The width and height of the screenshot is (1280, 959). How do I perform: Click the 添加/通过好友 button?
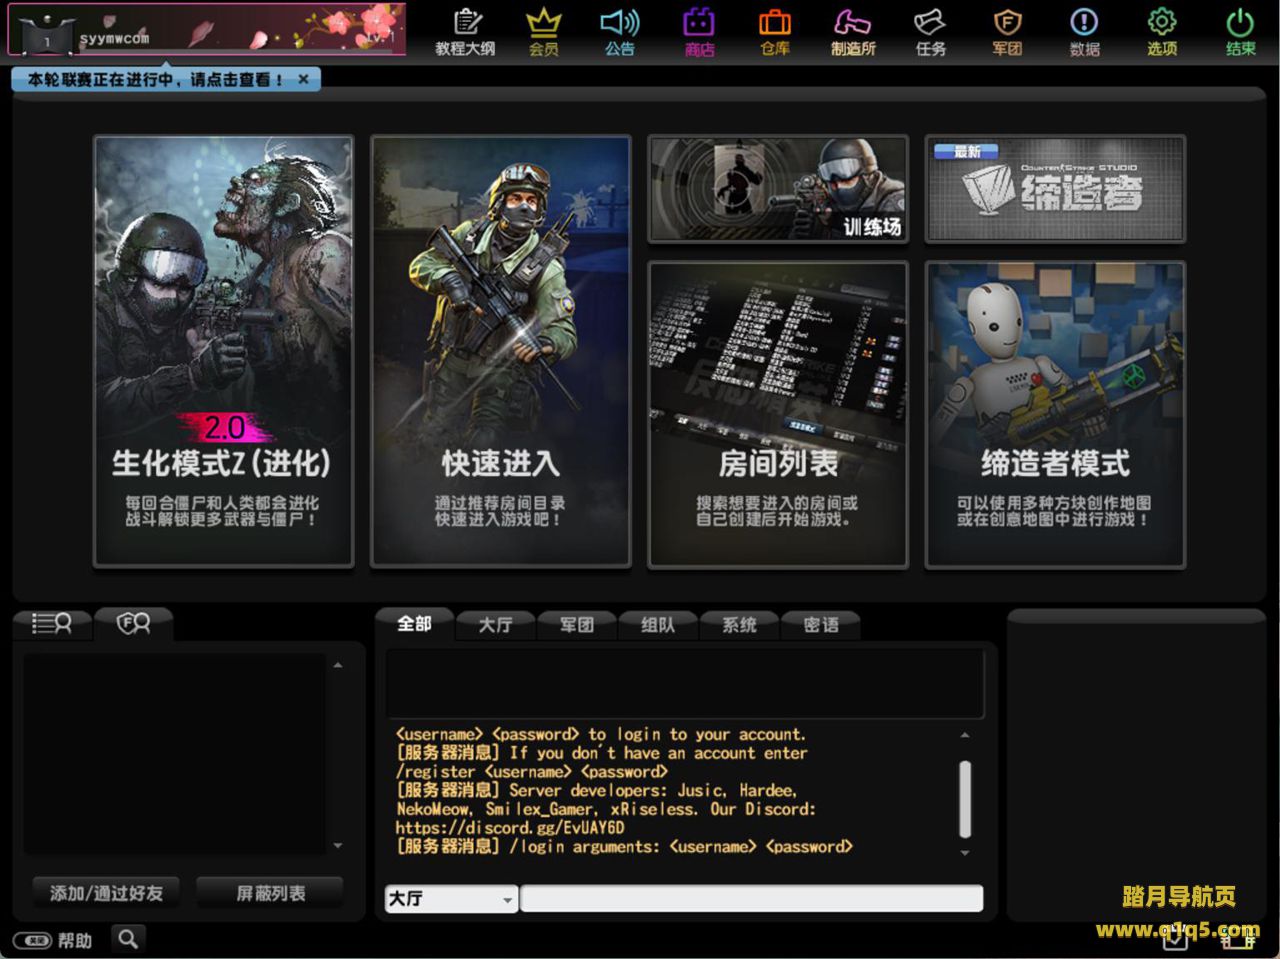click(106, 892)
